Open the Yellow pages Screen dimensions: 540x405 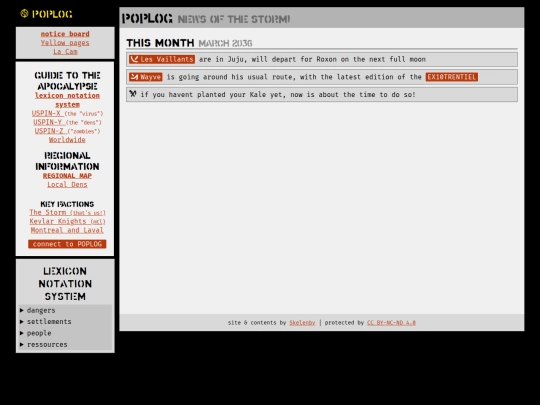[x=65, y=43]
